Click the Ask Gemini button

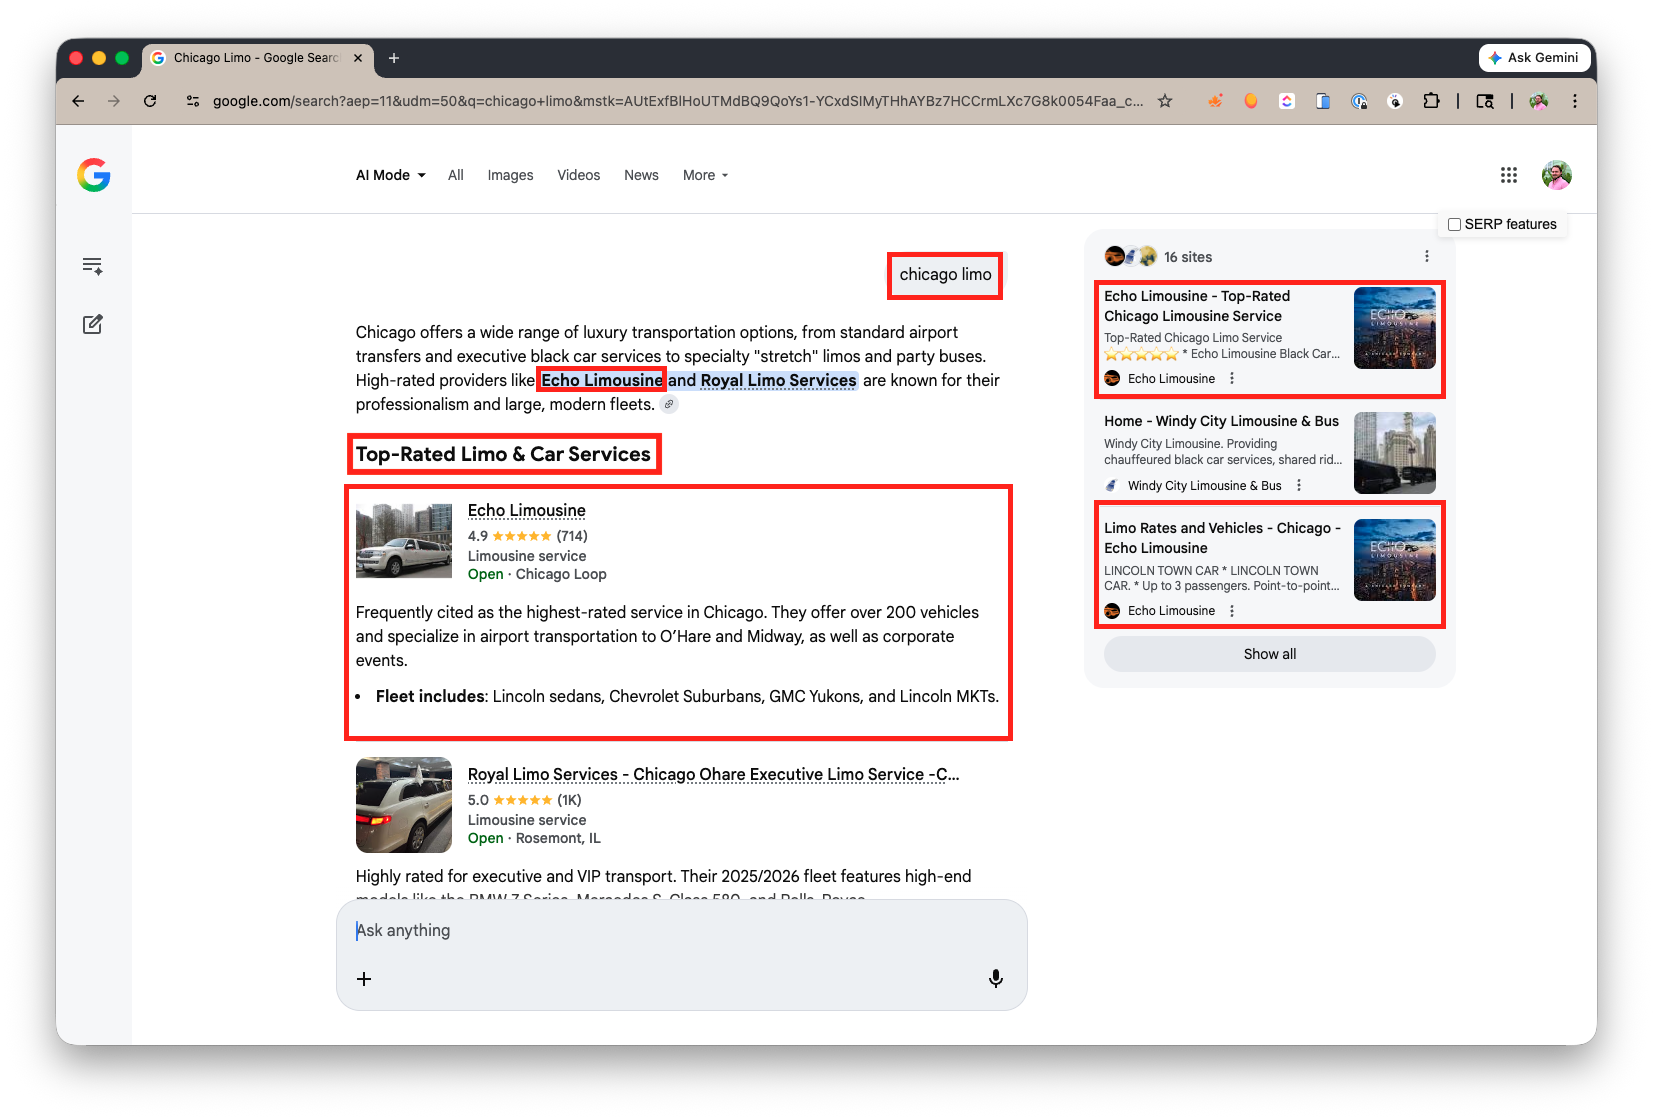pos(1533,58)
